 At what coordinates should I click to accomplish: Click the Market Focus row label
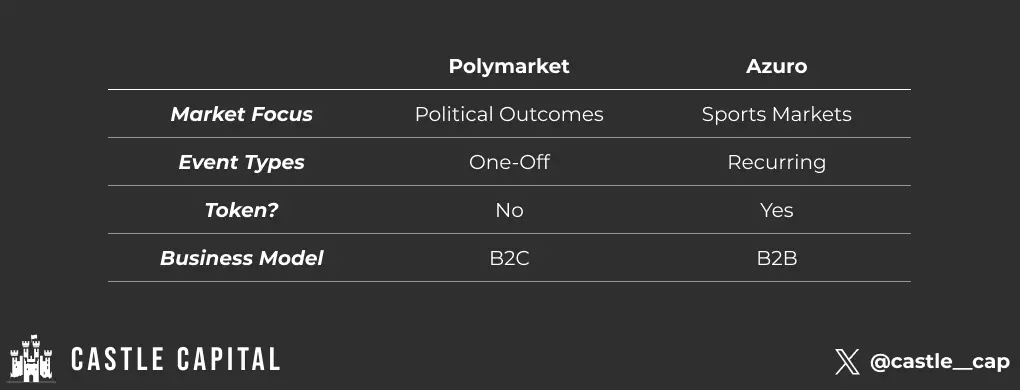(x=241, y=114)
